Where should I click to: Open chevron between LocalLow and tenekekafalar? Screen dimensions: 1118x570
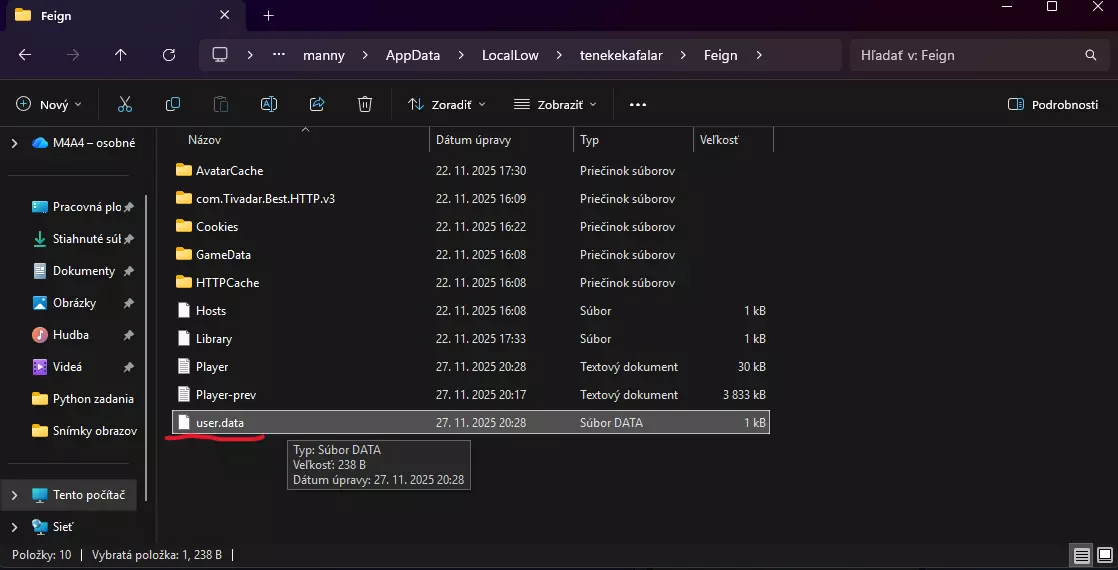[x=558, y=55]
